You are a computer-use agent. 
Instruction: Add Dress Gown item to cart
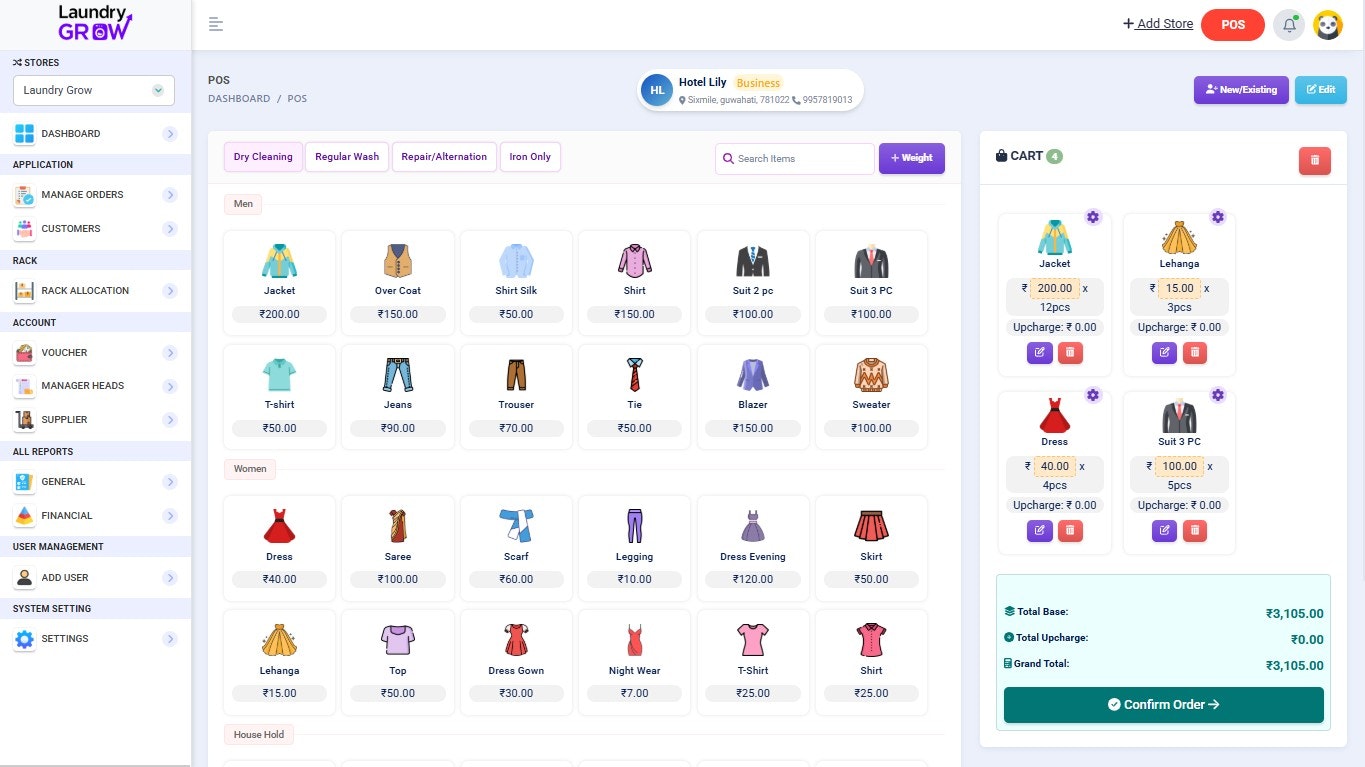[x=516, y=662]
